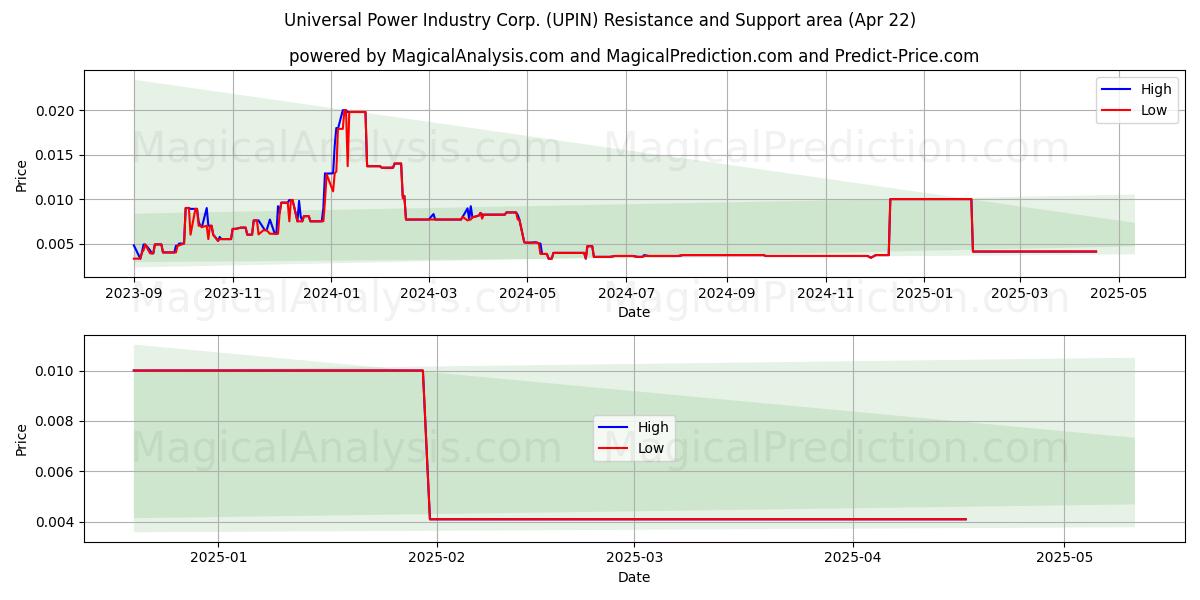Click the top chart '2025-05' date tick label

tap(1119, 294)
